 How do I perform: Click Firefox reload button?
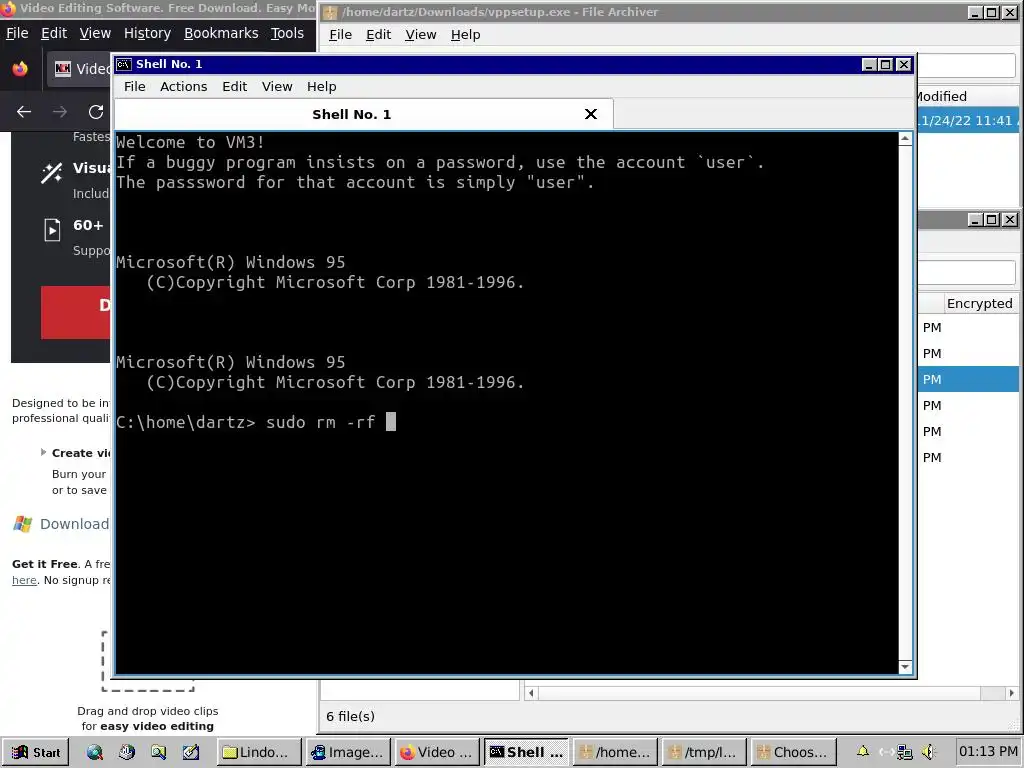click(x=96, y=112)
